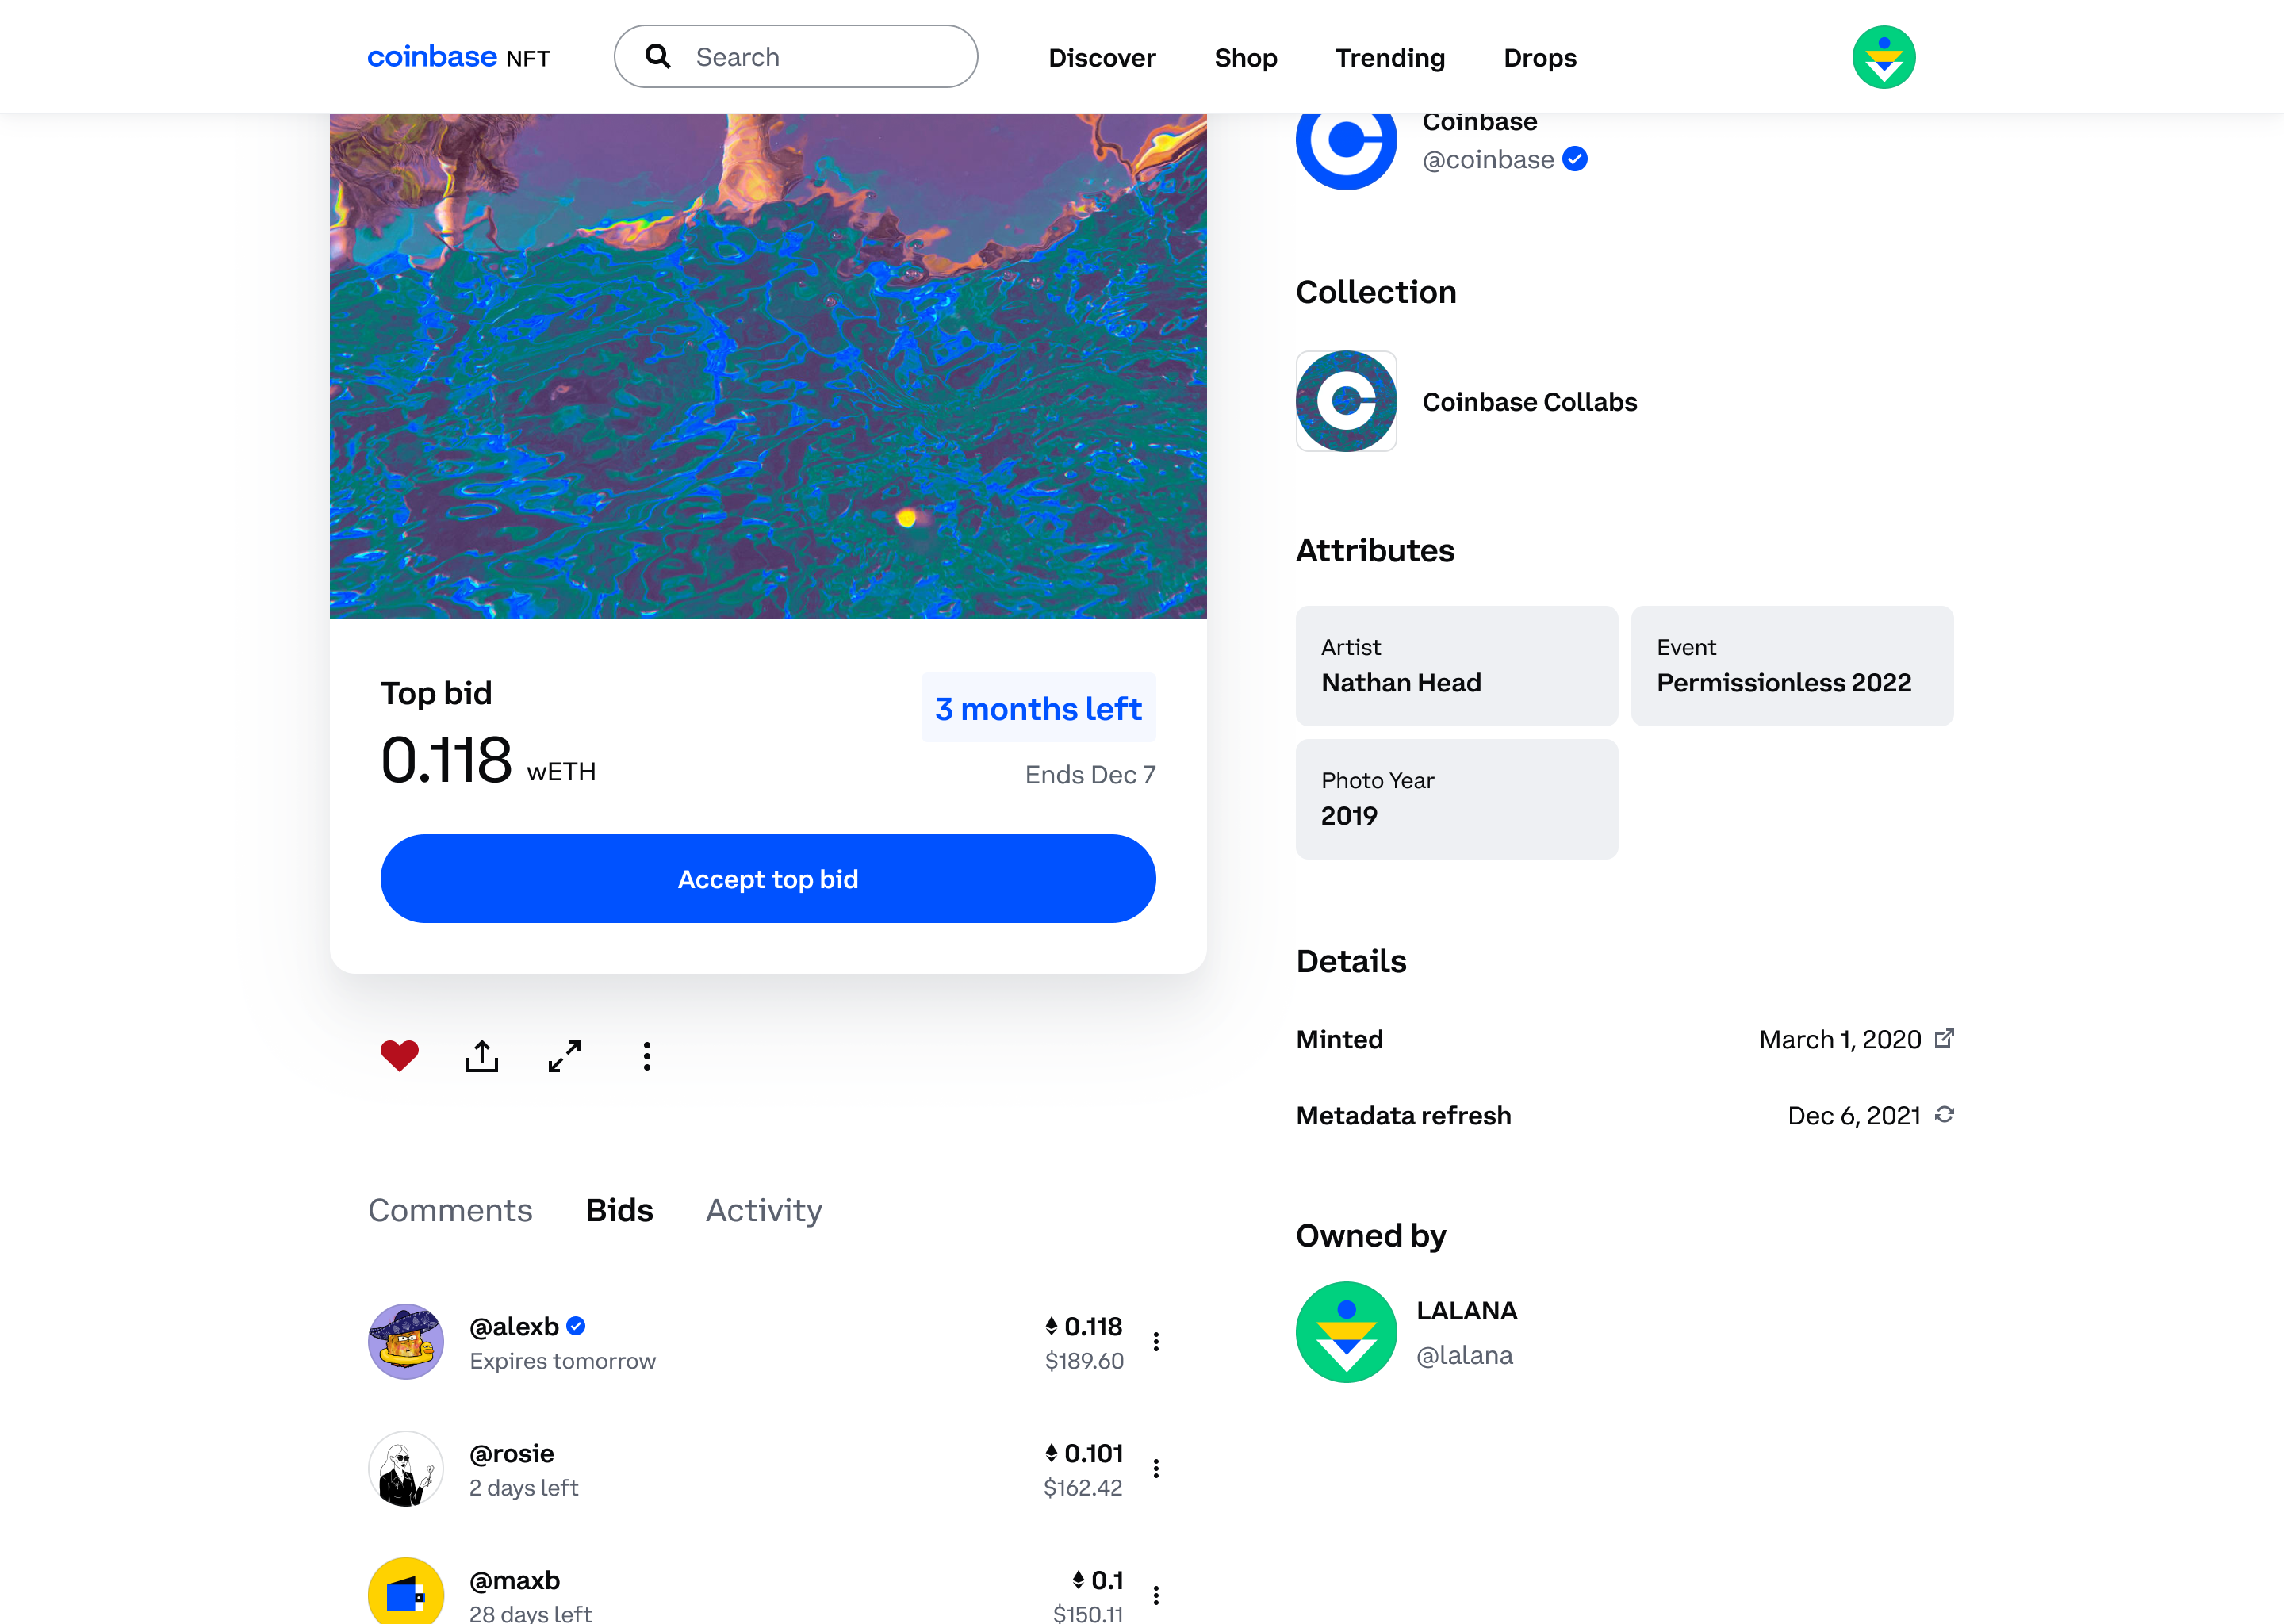Open Drops in the top navigation
2284x1624 pixels.
[1540, 58]
